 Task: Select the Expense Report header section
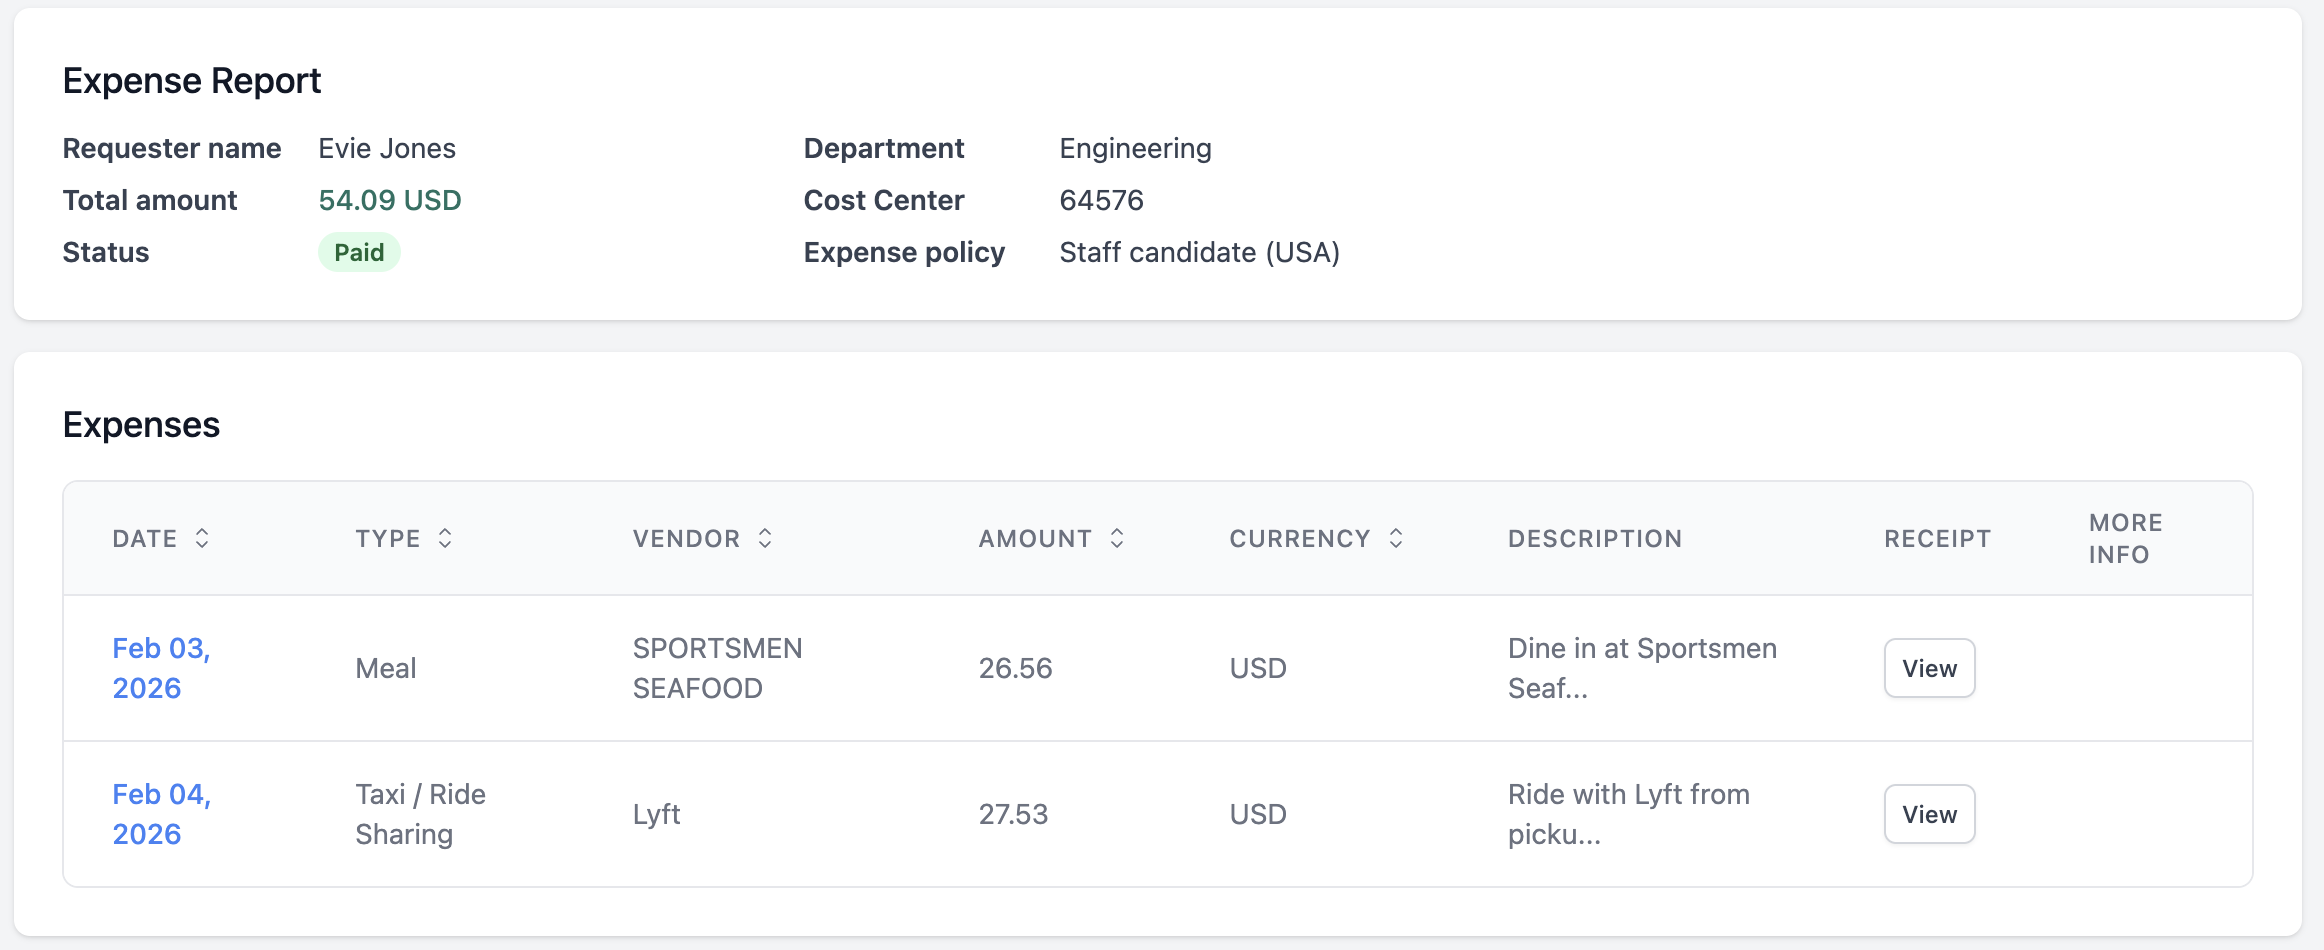coord(192,80)
